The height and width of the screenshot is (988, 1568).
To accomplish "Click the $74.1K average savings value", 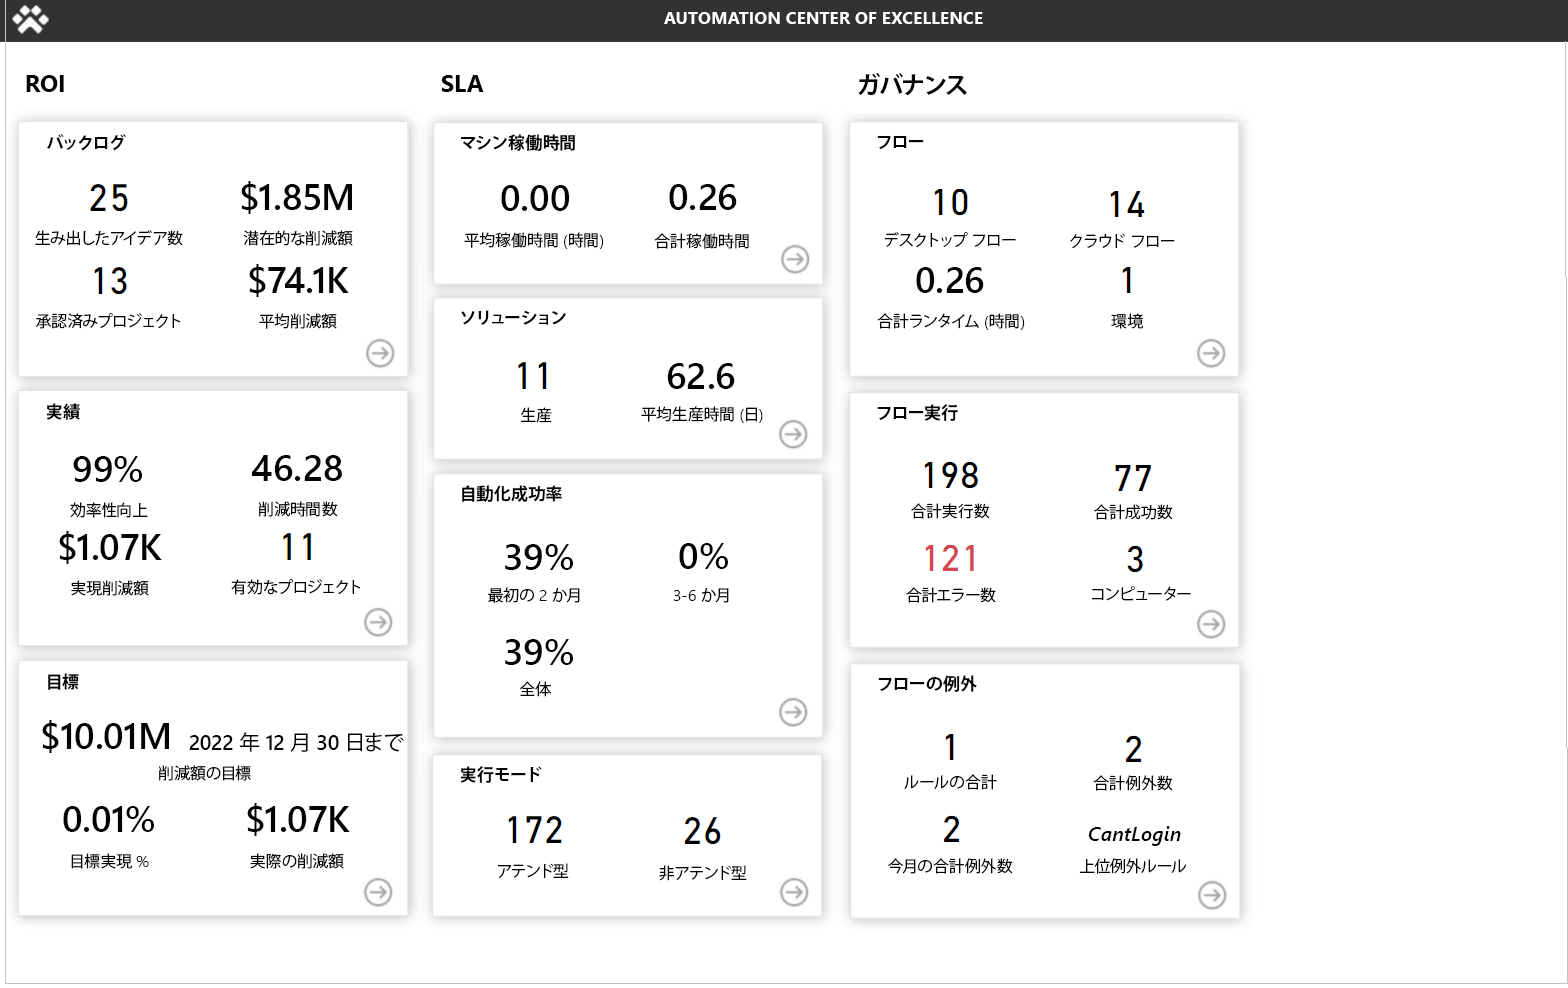I will point(298,281).
